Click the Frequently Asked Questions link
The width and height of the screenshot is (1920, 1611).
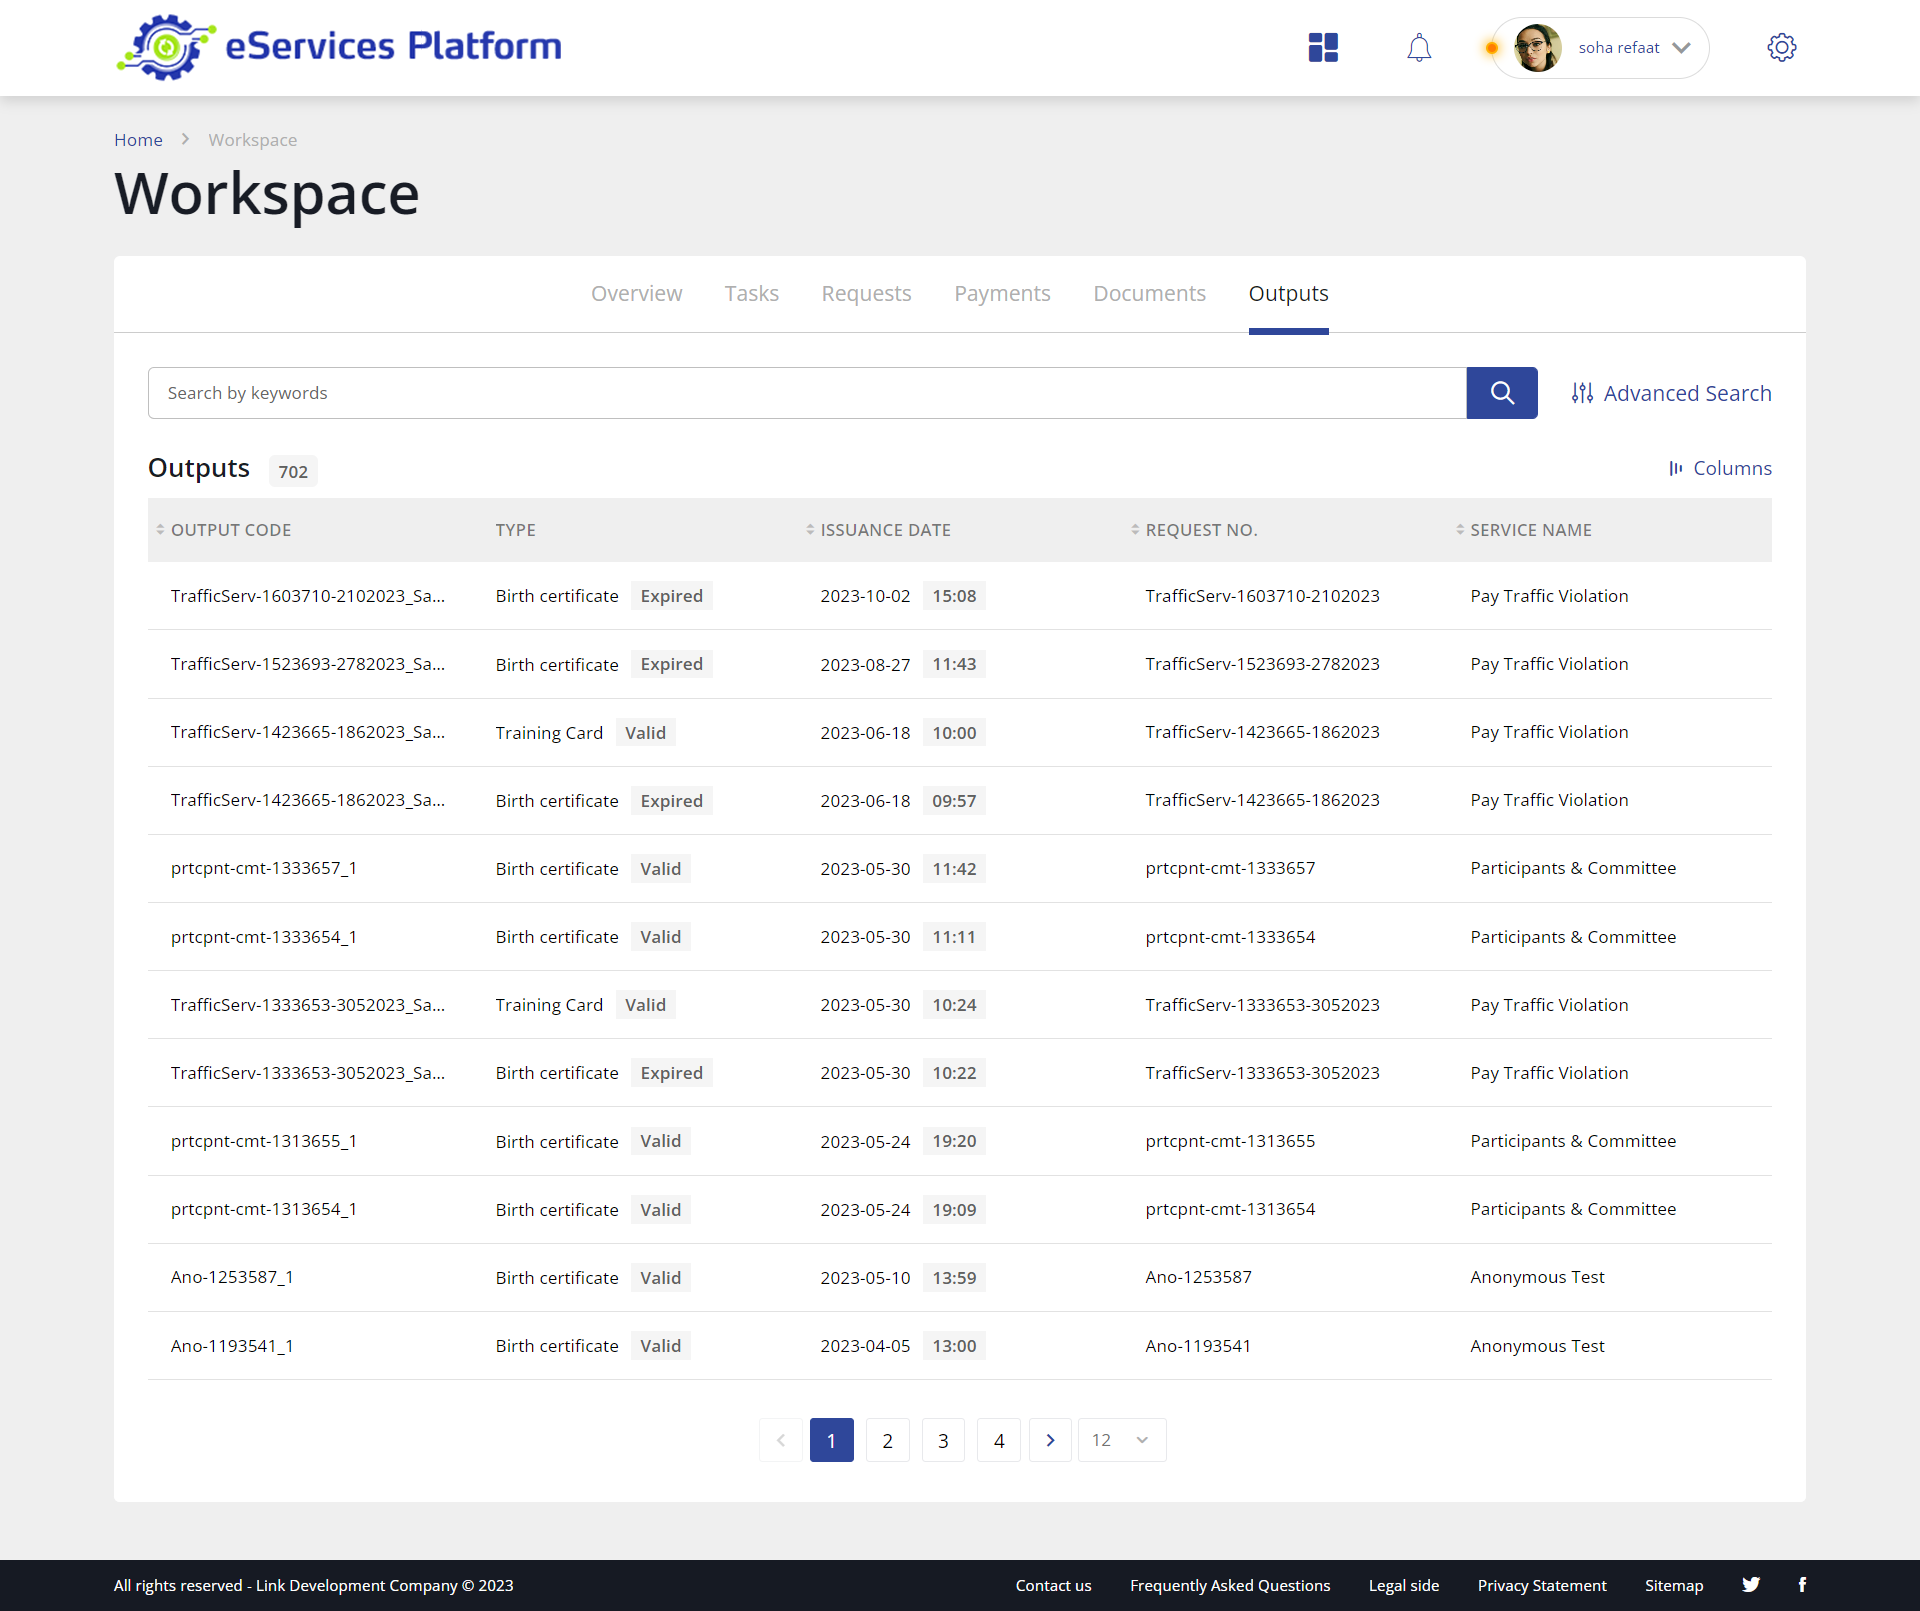point(1230,1585)
